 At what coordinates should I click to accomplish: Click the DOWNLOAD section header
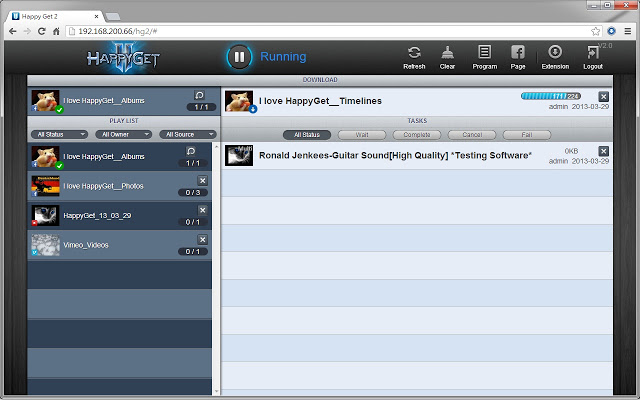(320, 80)
